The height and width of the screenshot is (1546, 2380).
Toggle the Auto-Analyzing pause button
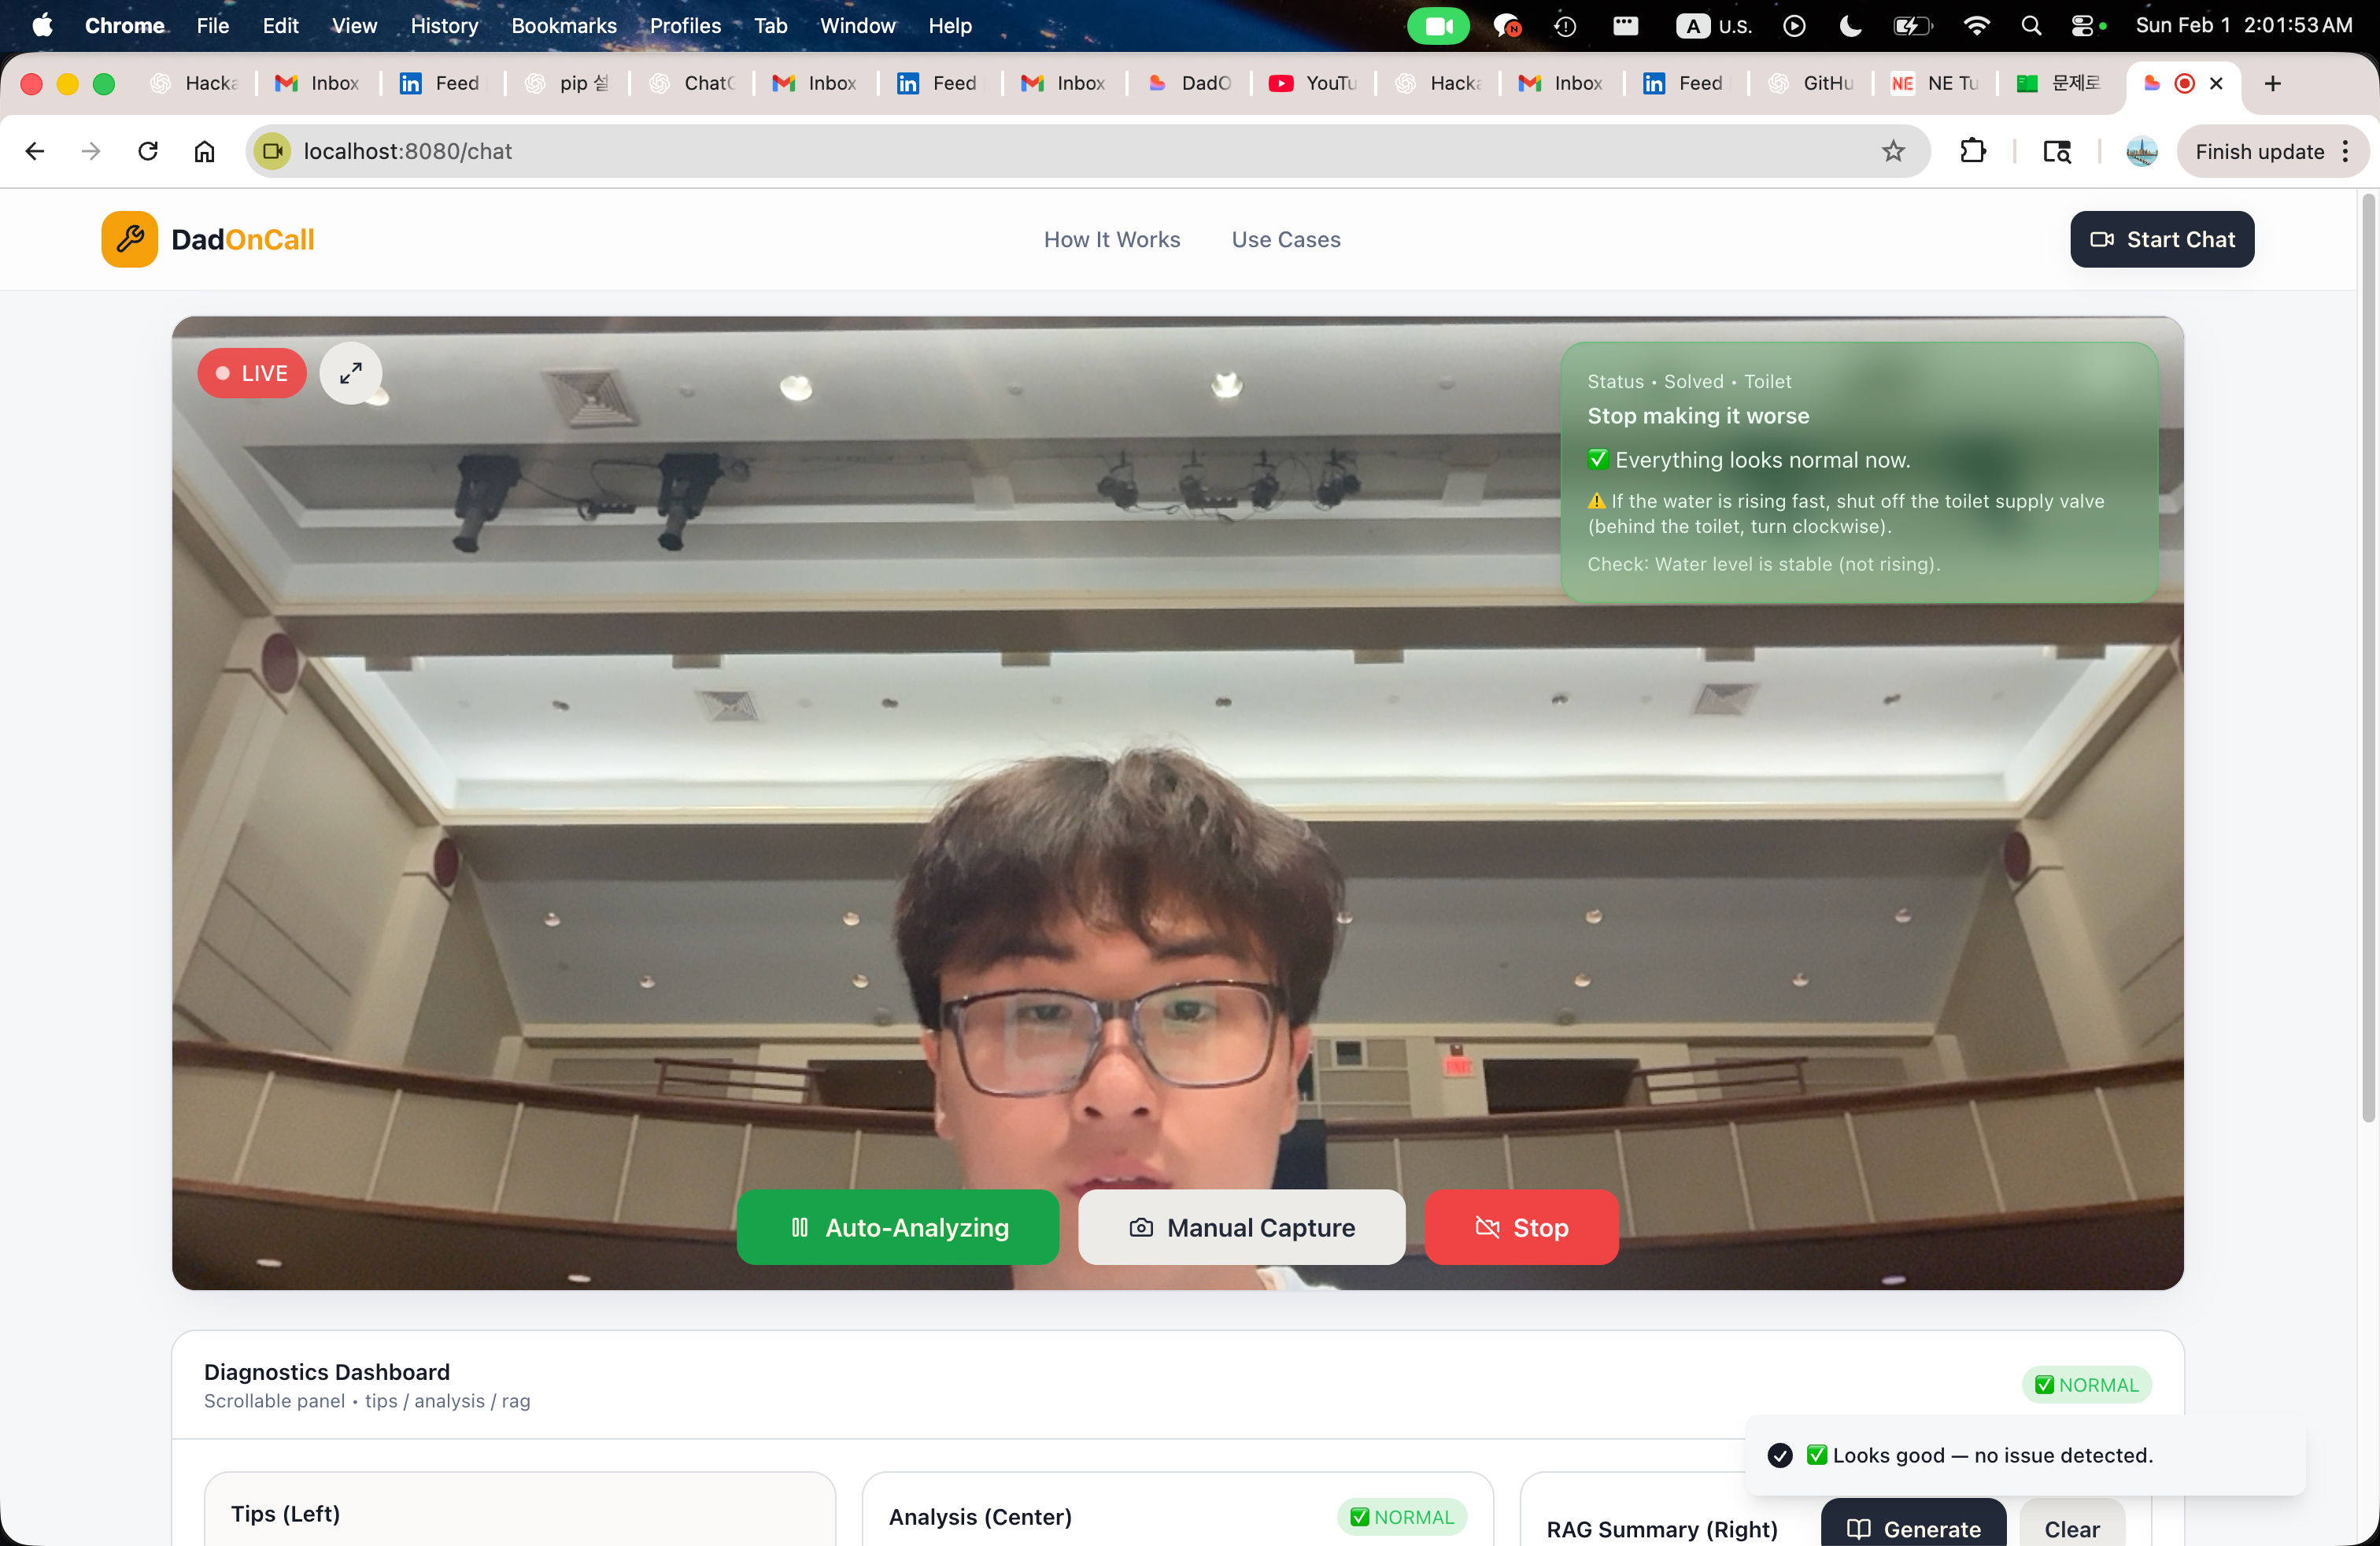[897, 1227]
